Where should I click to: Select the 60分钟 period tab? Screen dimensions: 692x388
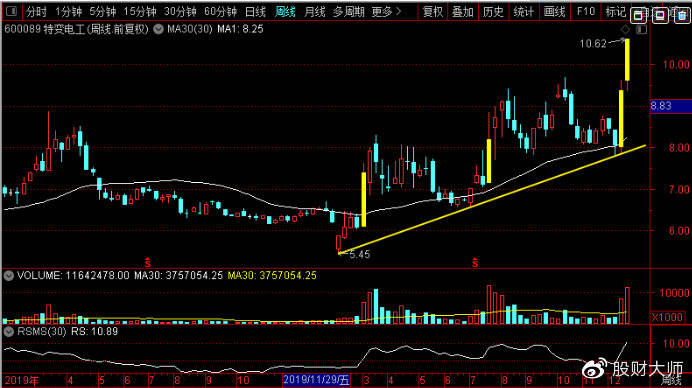click(221, 12)
